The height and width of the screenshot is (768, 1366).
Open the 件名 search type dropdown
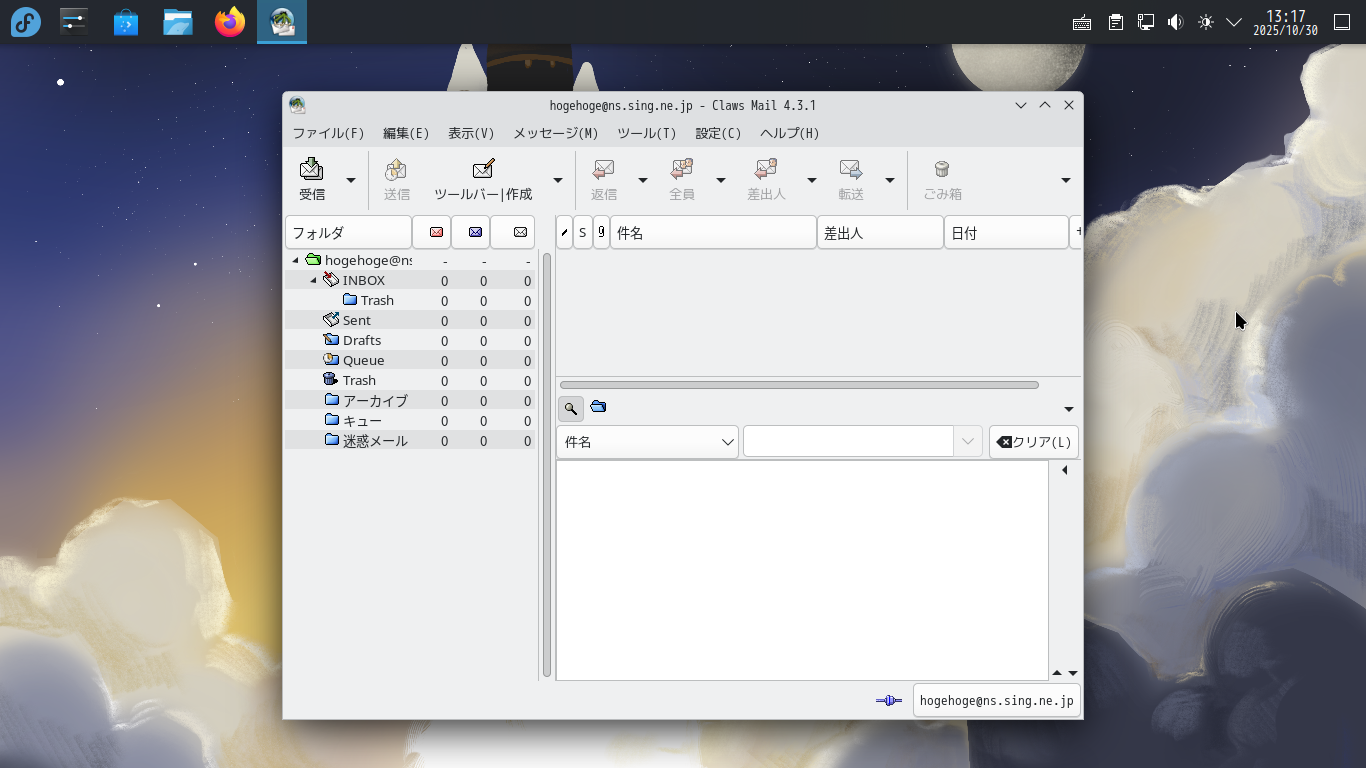point(647,442)
